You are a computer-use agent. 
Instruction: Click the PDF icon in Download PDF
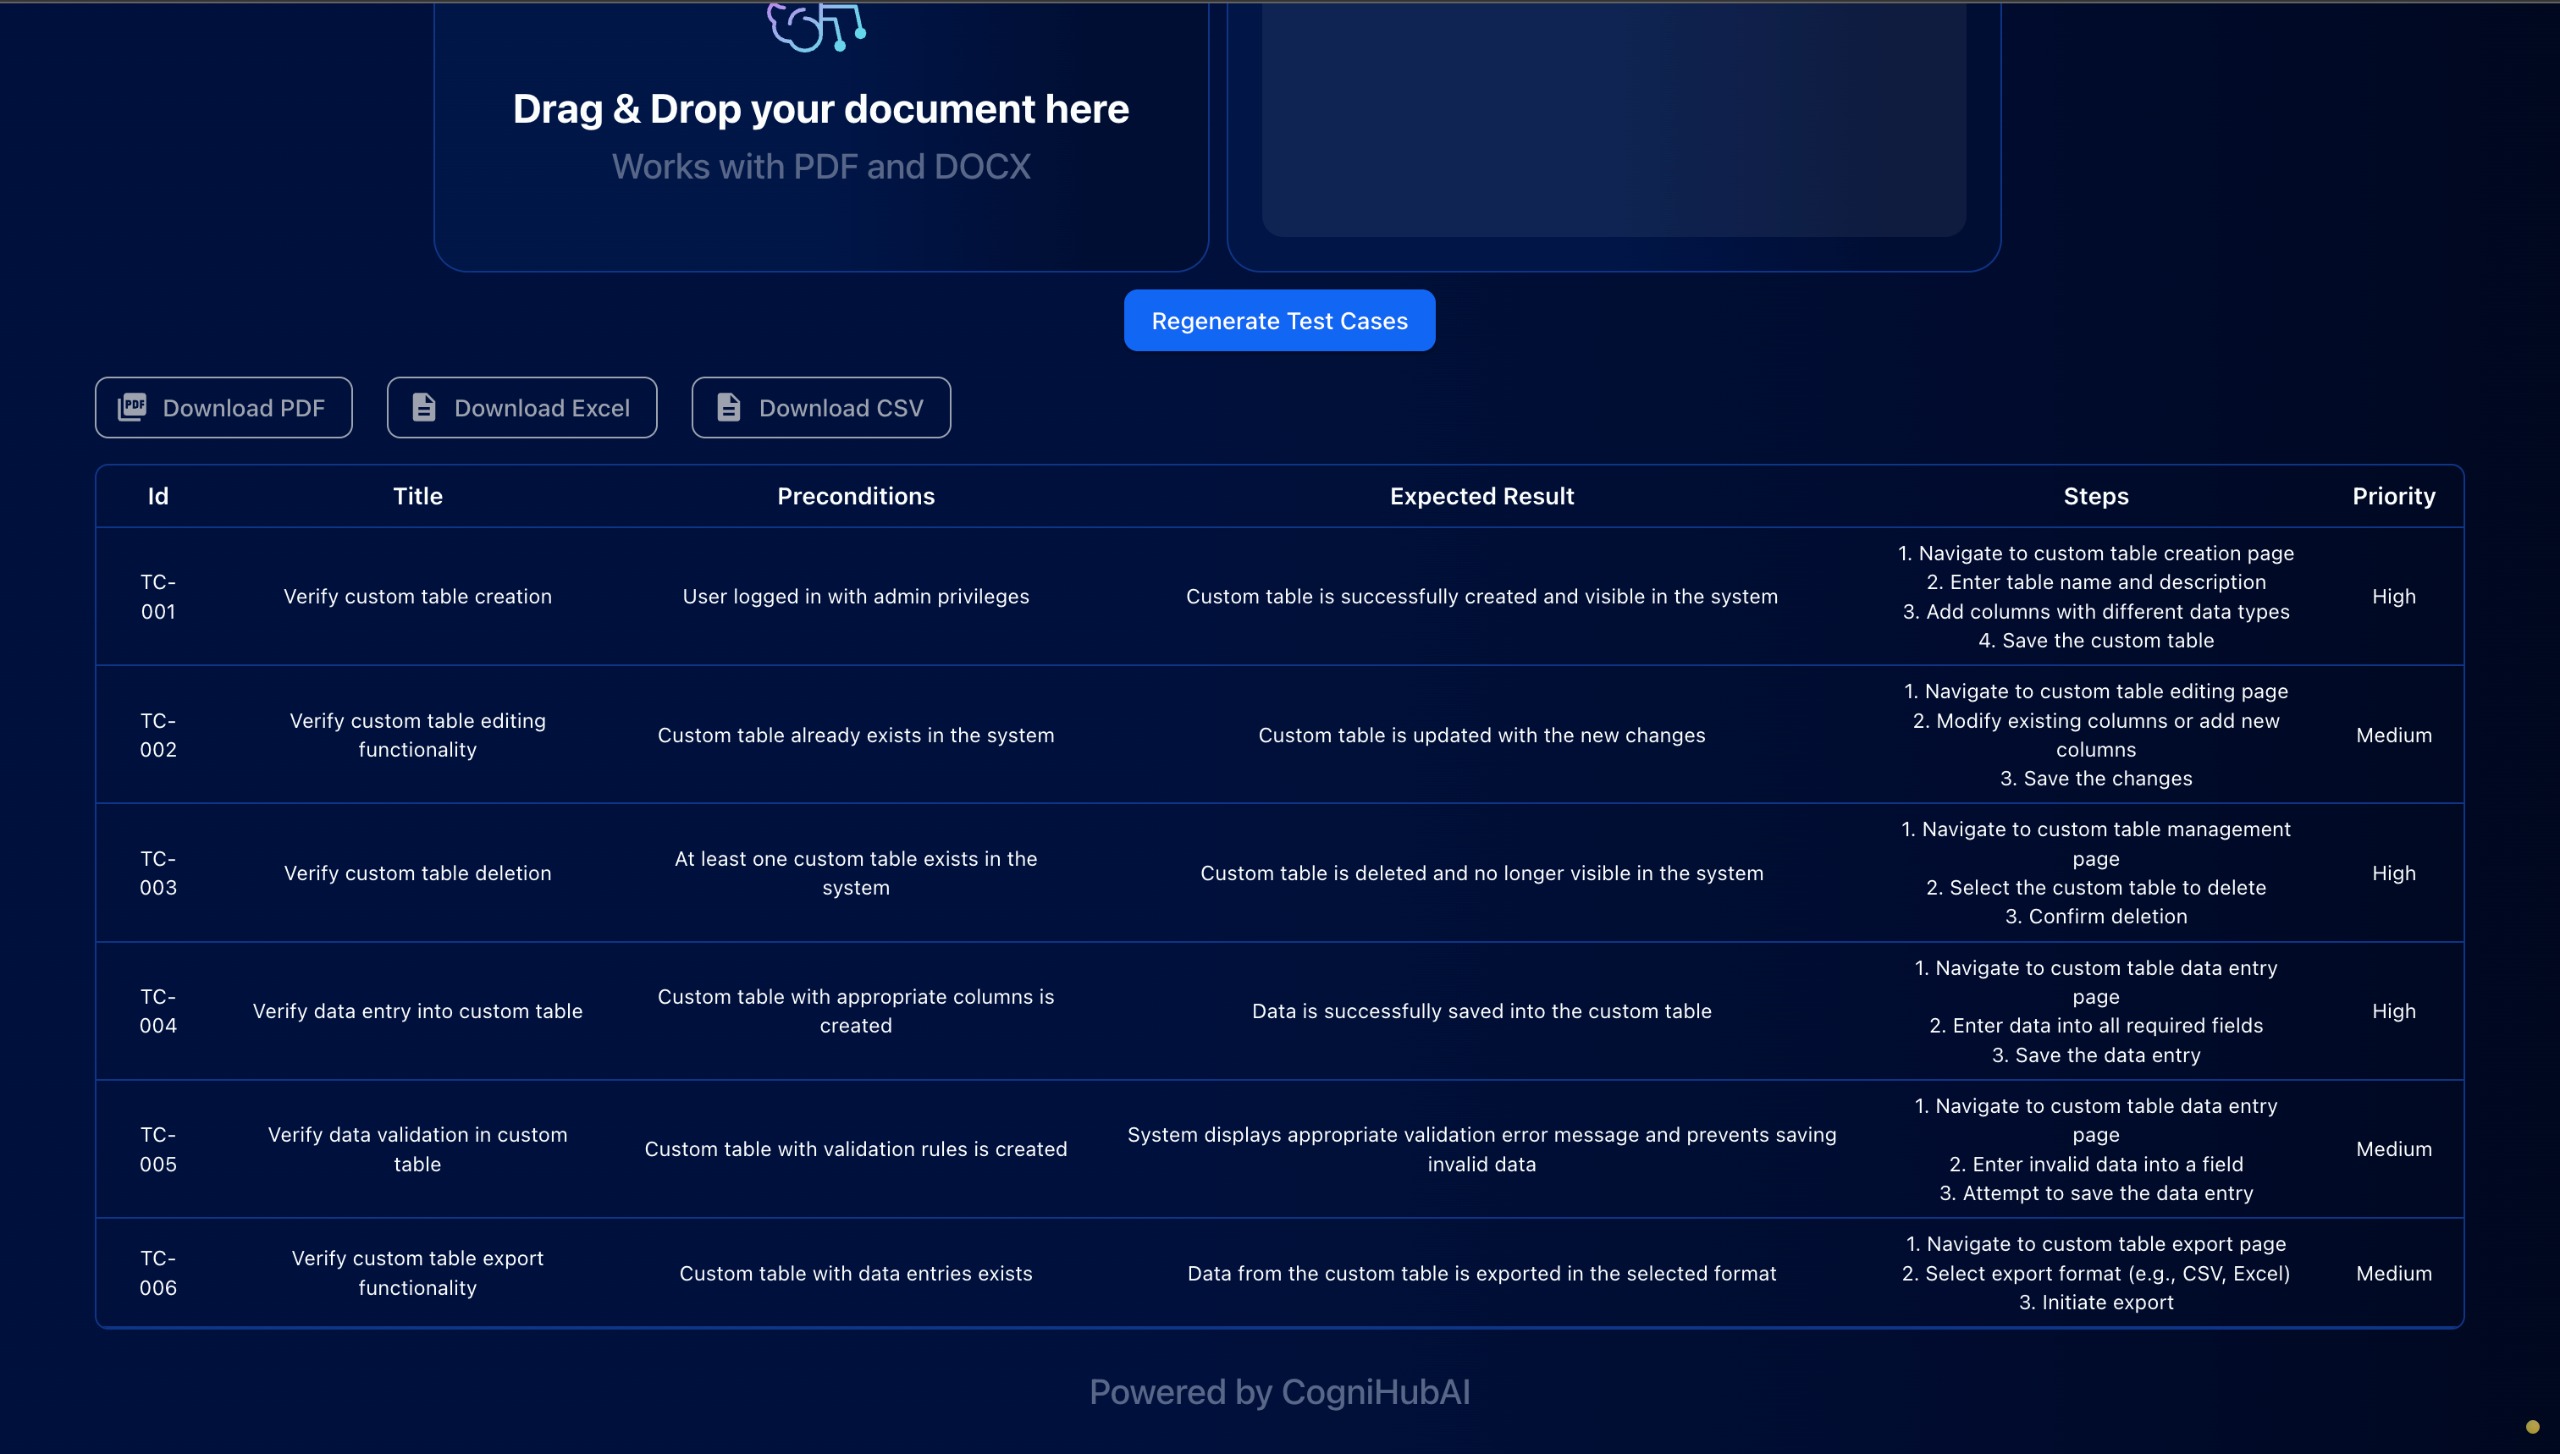[132, 407]
